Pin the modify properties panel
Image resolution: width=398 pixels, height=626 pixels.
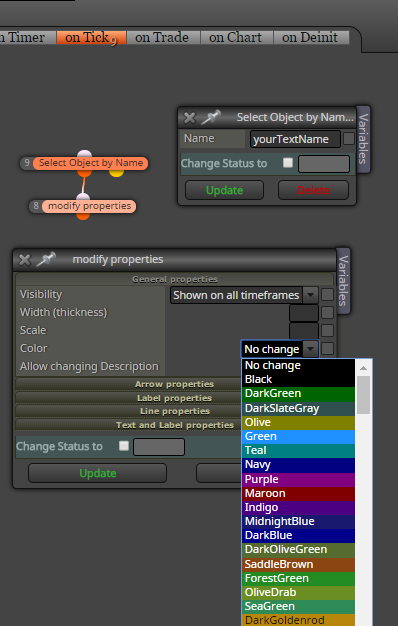coord(46,260)
